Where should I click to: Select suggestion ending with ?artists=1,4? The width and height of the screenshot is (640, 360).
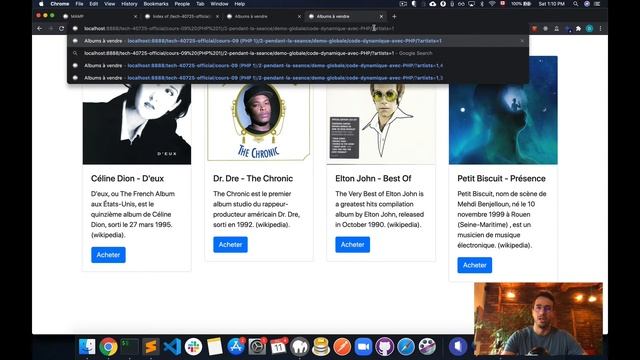[298, 65]
